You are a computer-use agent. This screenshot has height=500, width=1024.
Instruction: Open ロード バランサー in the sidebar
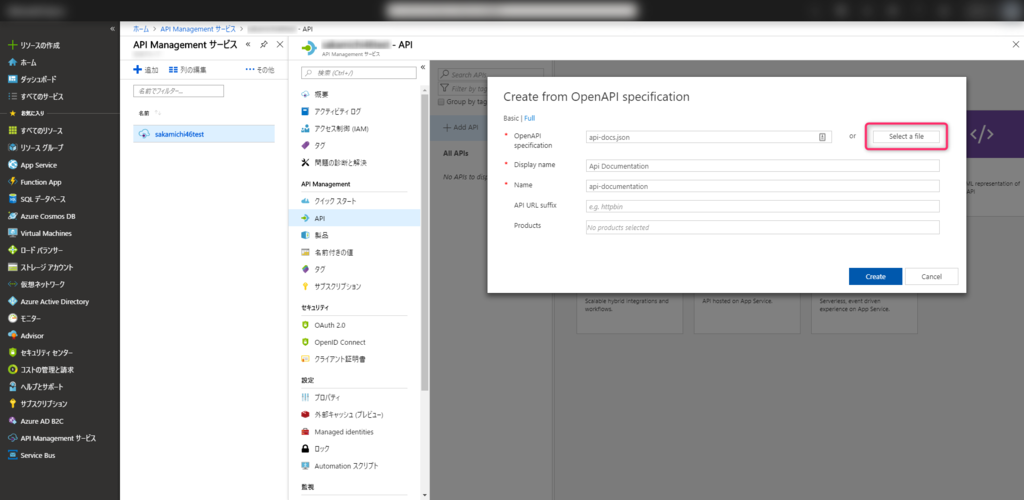pyautogui.click(x=37, y=250)
